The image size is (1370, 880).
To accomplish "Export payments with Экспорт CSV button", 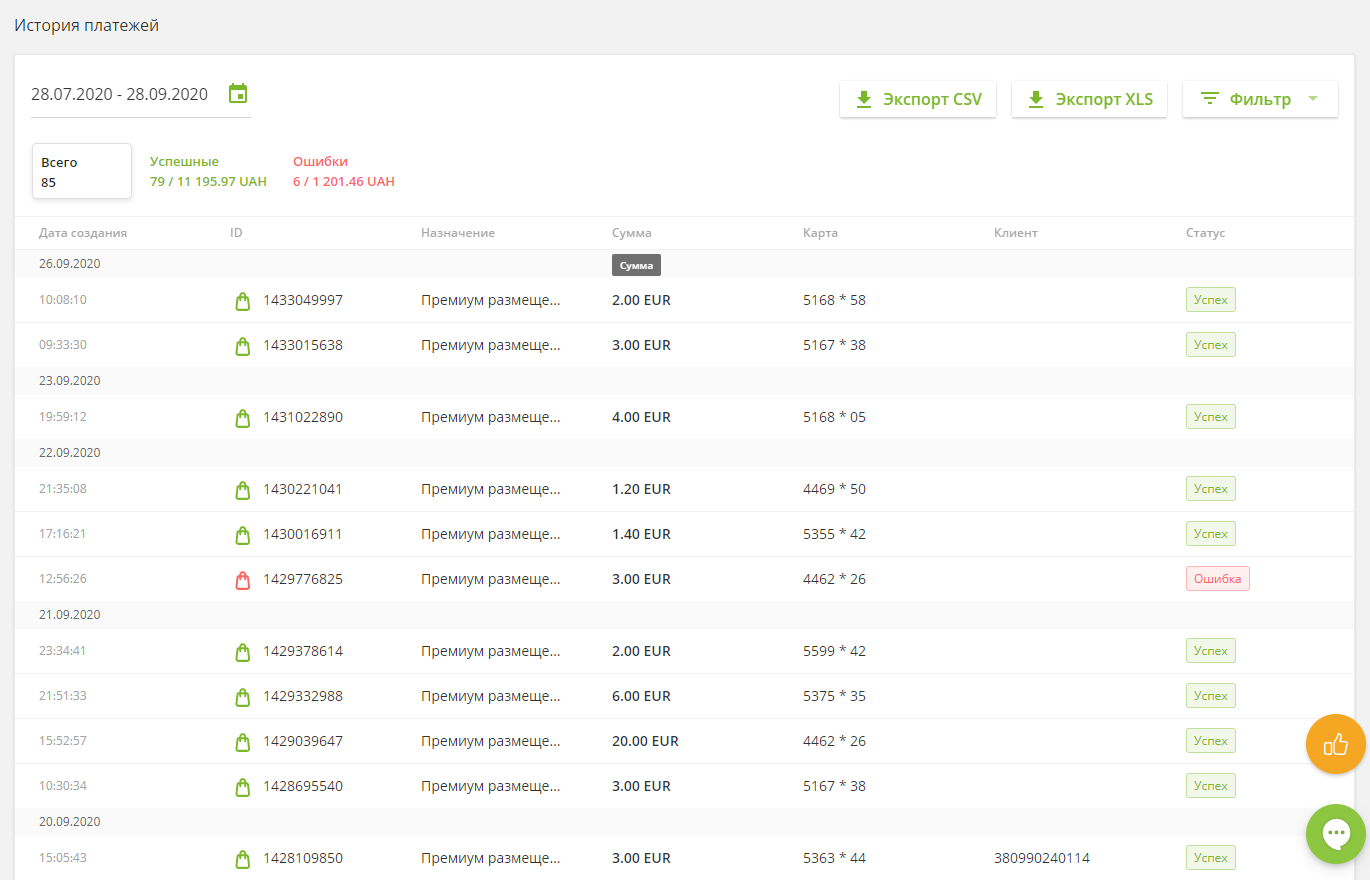I will [918, 99].
